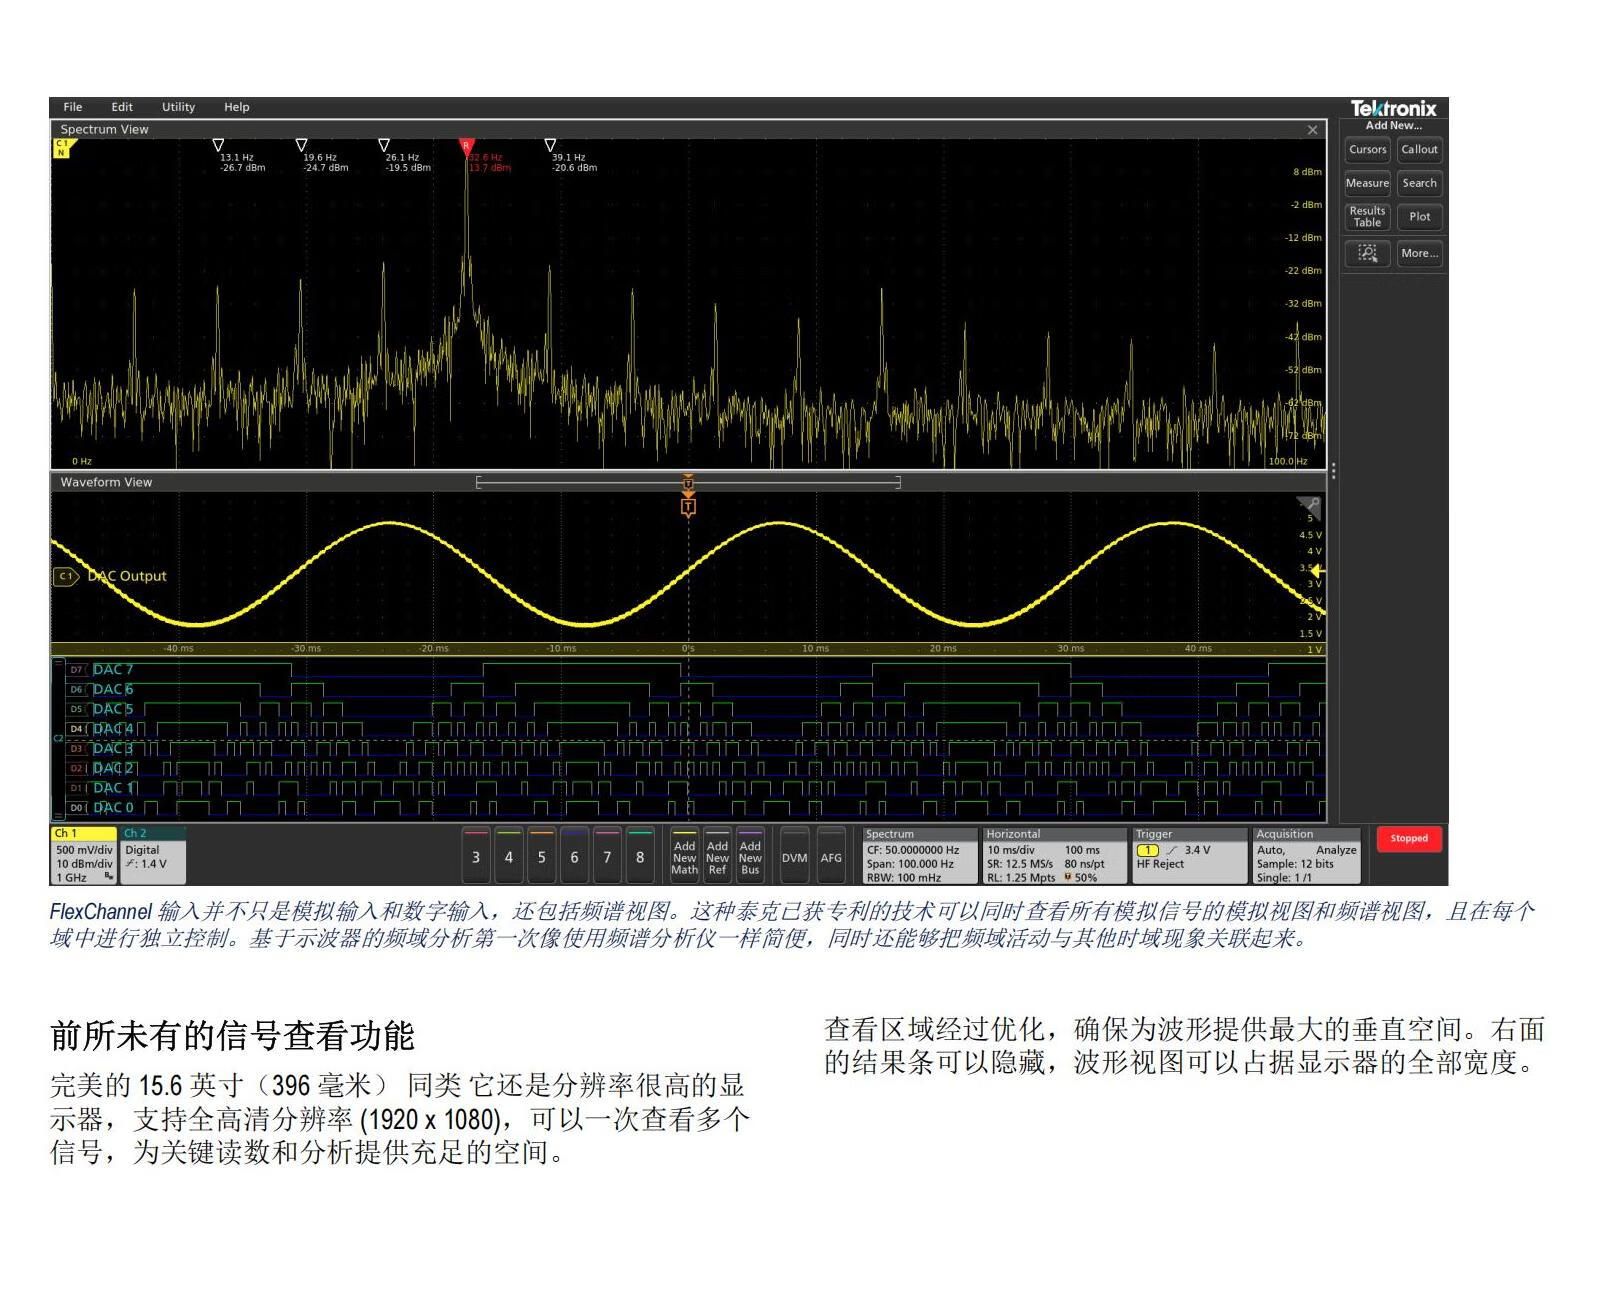Click the C1 channel badge in Spectrum View

62,148
